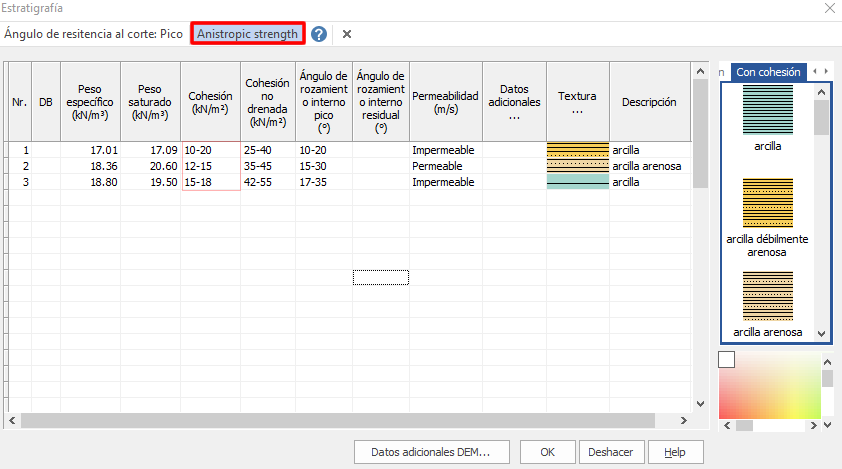The width and height of the screenshot is (842, 469).
Task: Choose the arcilla débilmente arenosa texture
Action: click(x=768, y=203)
